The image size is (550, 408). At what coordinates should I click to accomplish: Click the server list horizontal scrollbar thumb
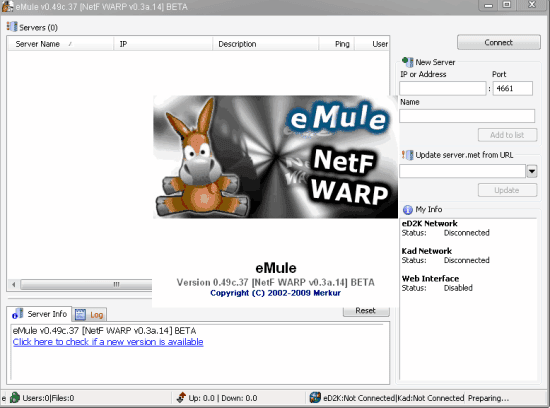click(86, 284)
